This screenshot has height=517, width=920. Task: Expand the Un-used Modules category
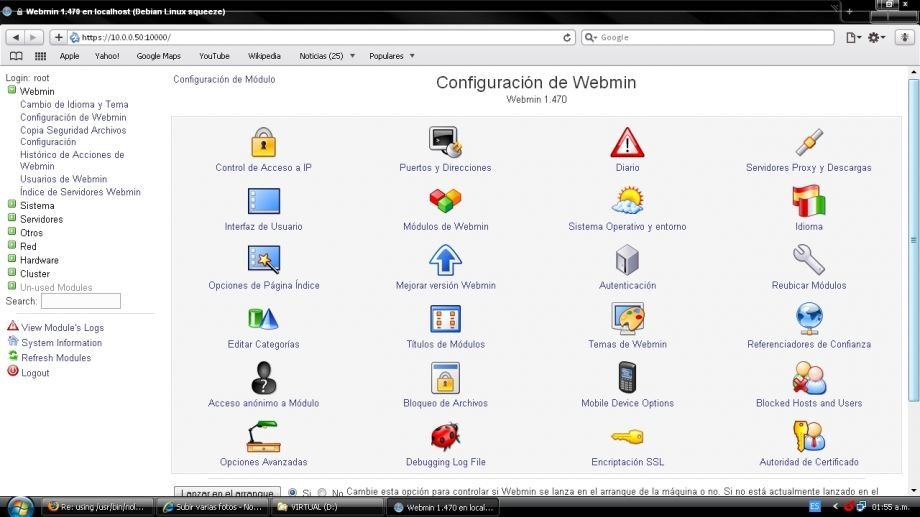pos(12,286)
